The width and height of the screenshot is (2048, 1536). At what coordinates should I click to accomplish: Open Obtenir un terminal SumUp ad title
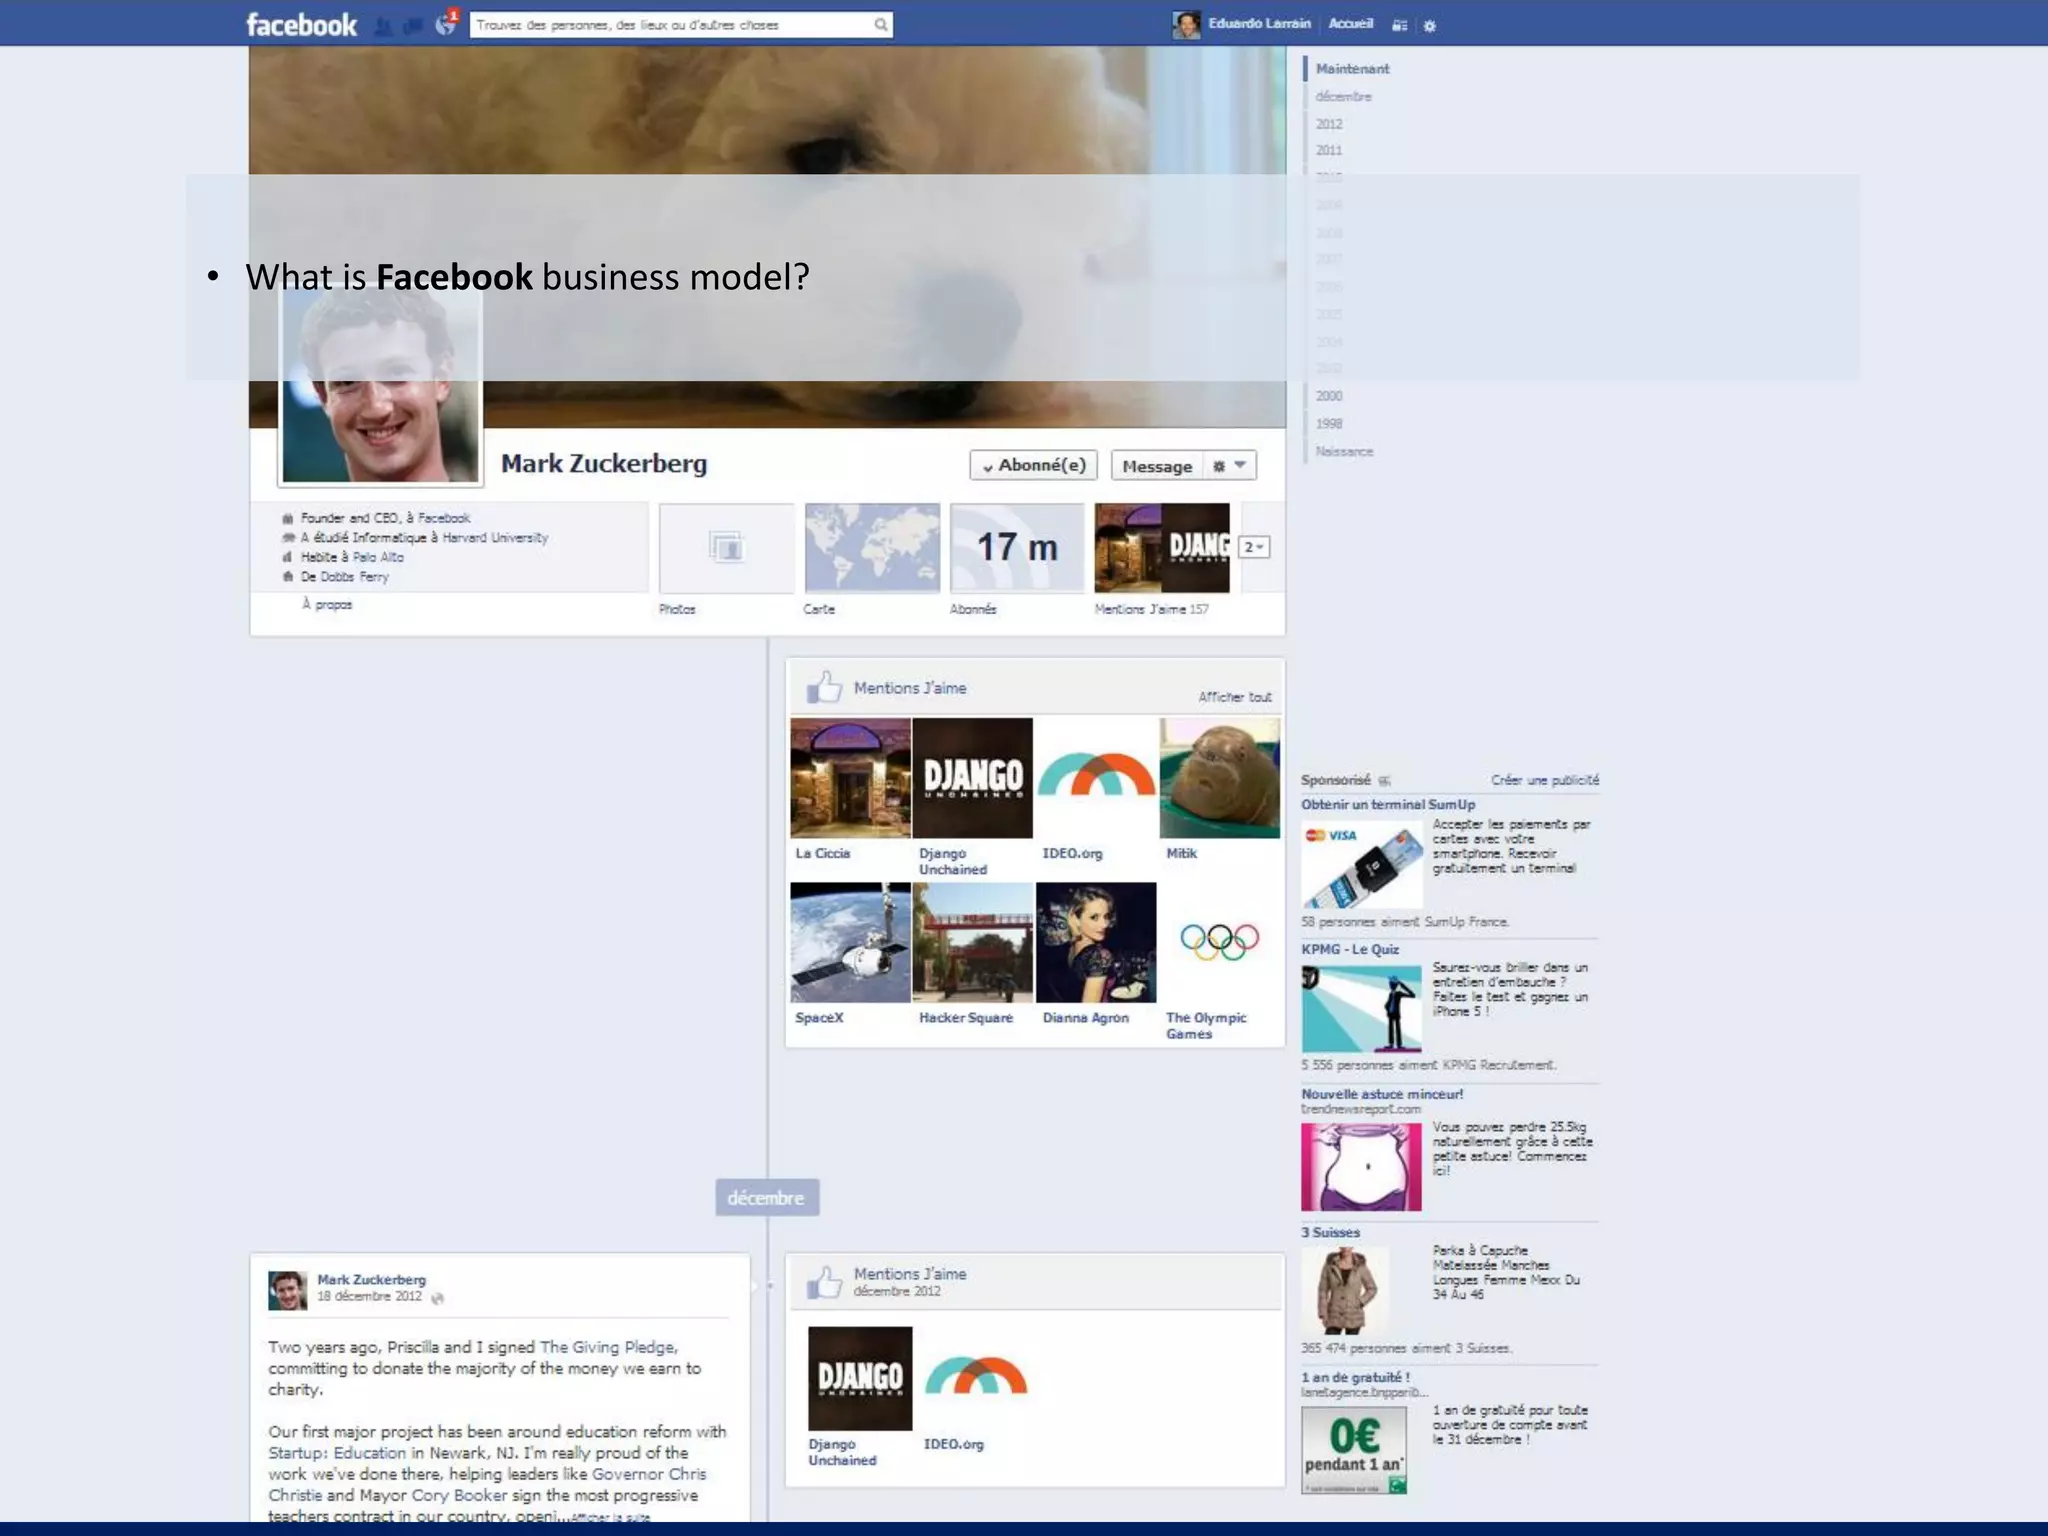(1388, 804)
